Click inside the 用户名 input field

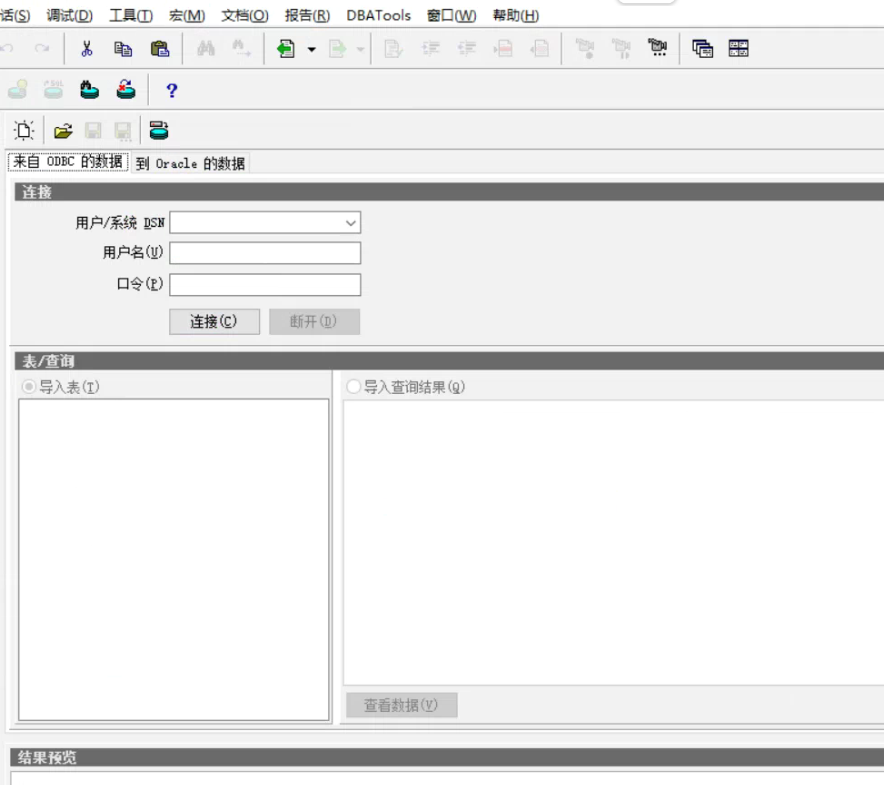coord(264,252)
